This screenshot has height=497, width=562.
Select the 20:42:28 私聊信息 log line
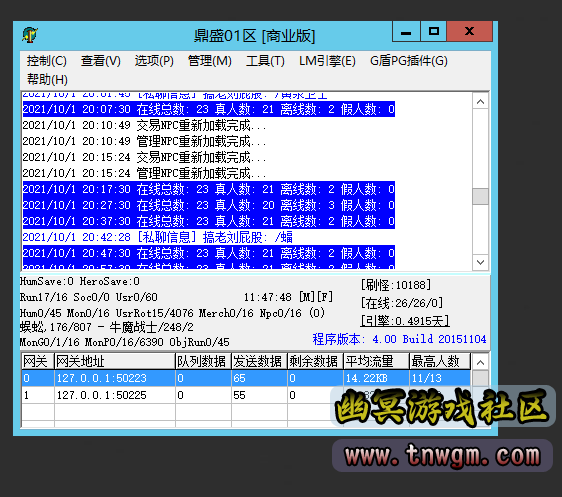pyautogui.click(x=158, y=237)
